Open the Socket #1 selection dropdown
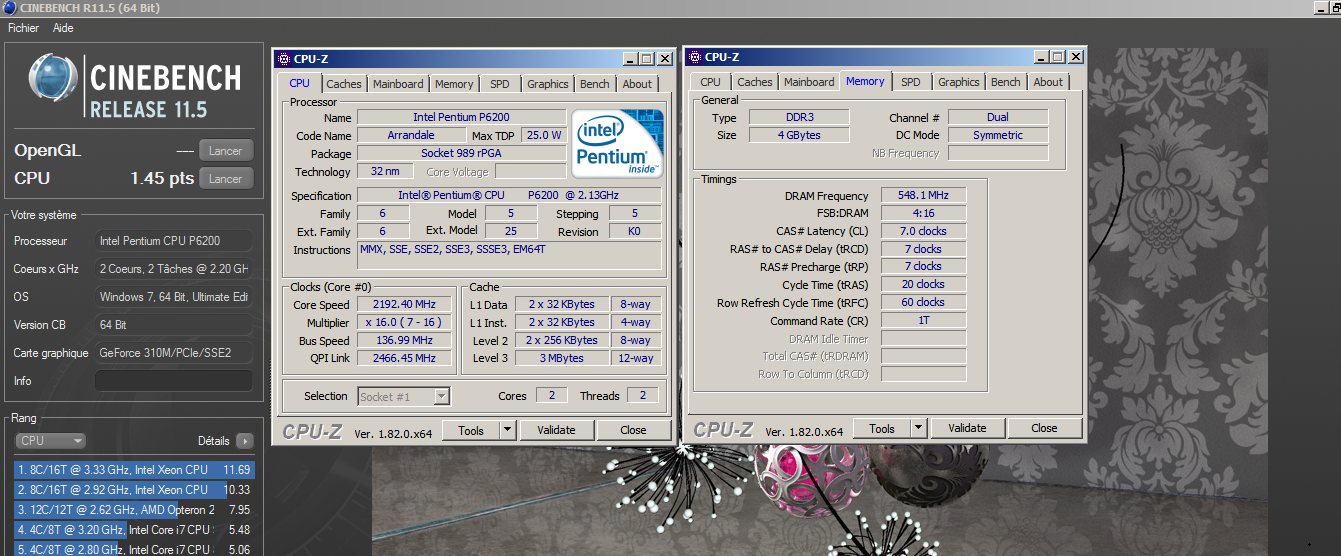1341x556 pixels. 404,397
